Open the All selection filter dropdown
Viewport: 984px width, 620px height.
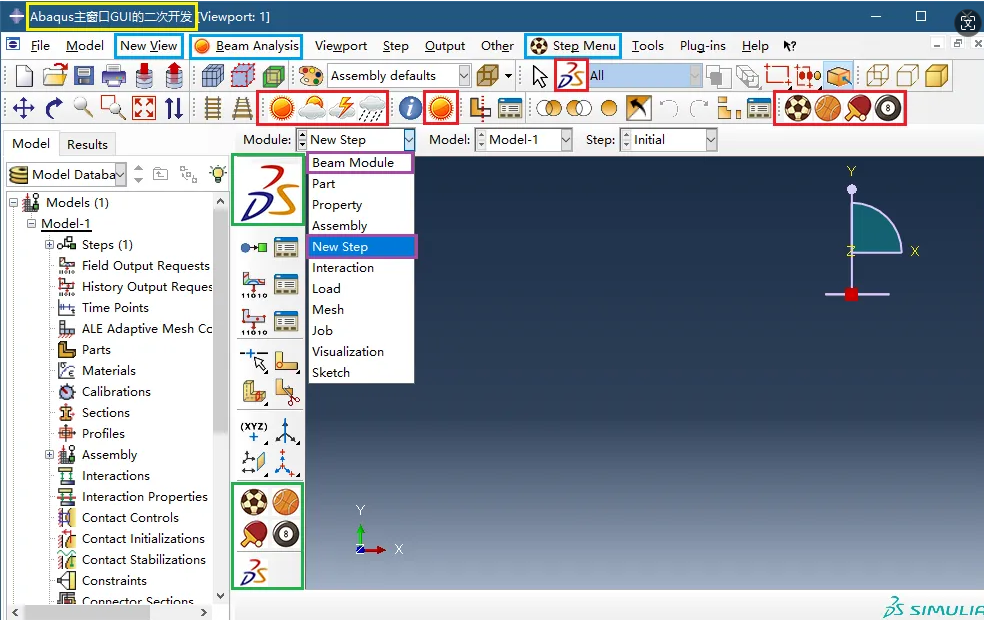pyautogui.click(x=695, y=76)
